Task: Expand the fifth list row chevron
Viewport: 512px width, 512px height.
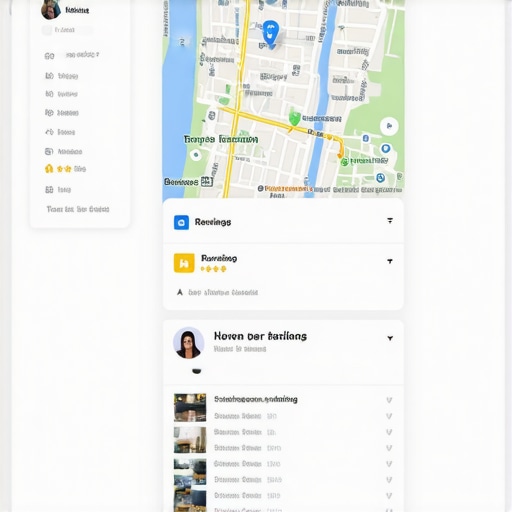Action: pos(389,464)
